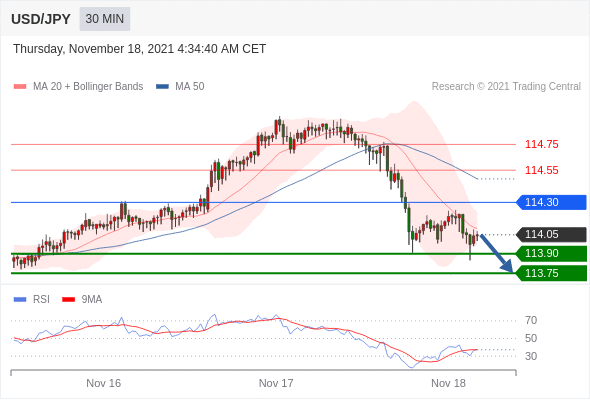This screenshot has width=590, height=400.
Task: Click the 114.75 resistance level label
Action: click(541, 144)
